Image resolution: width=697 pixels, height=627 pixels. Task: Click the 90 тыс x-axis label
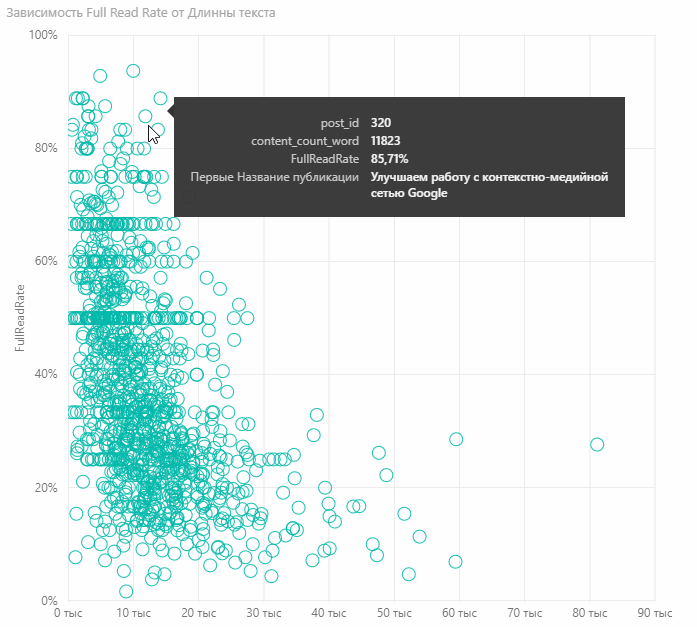655,613
